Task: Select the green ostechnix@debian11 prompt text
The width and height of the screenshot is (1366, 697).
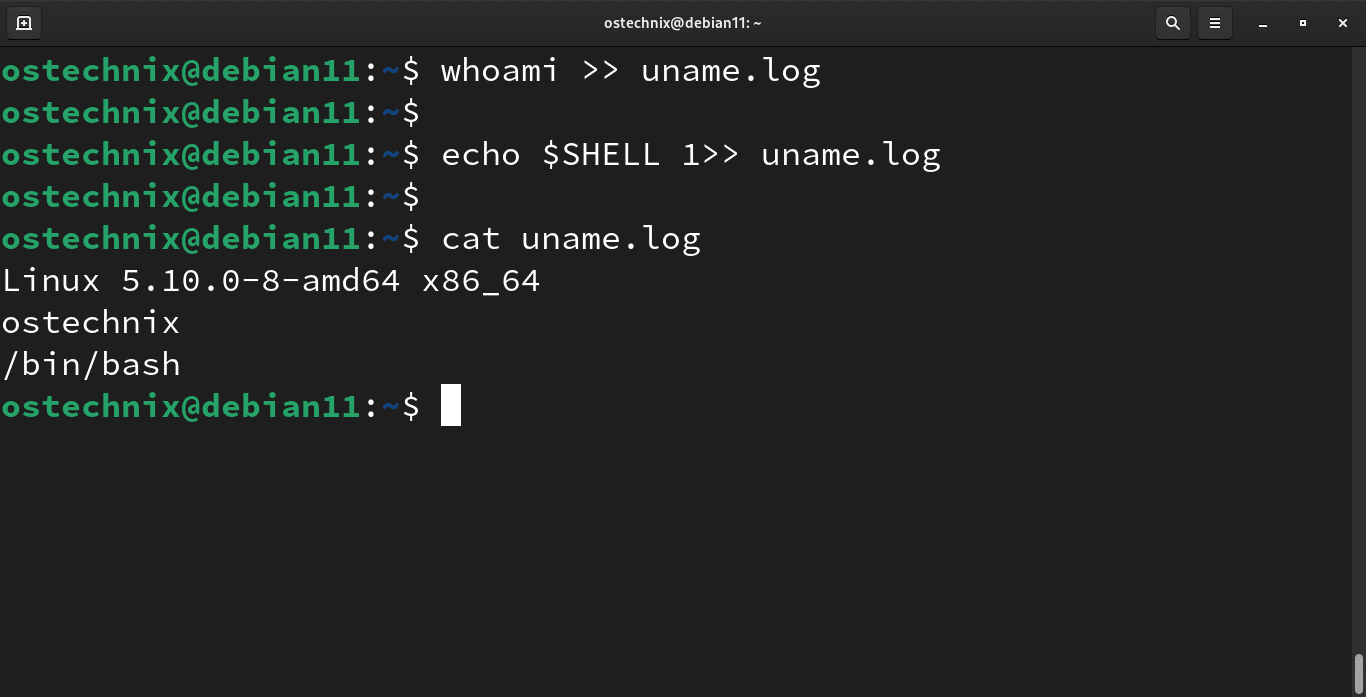Action: click(x=180, y=405)
